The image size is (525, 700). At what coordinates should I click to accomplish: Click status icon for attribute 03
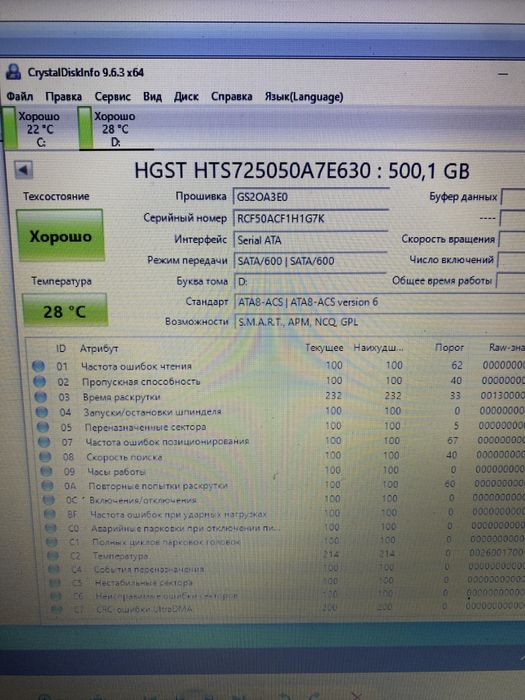(41, 396)
